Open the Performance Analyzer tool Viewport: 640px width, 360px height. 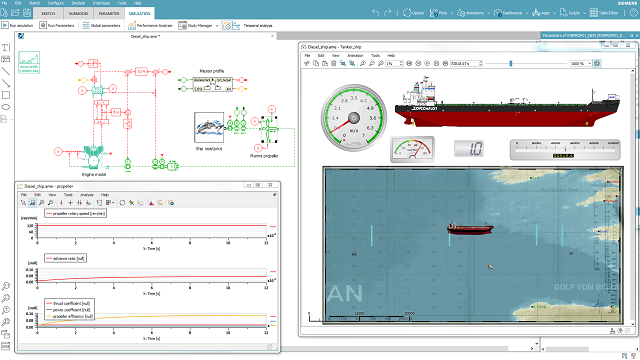(150, 25)
